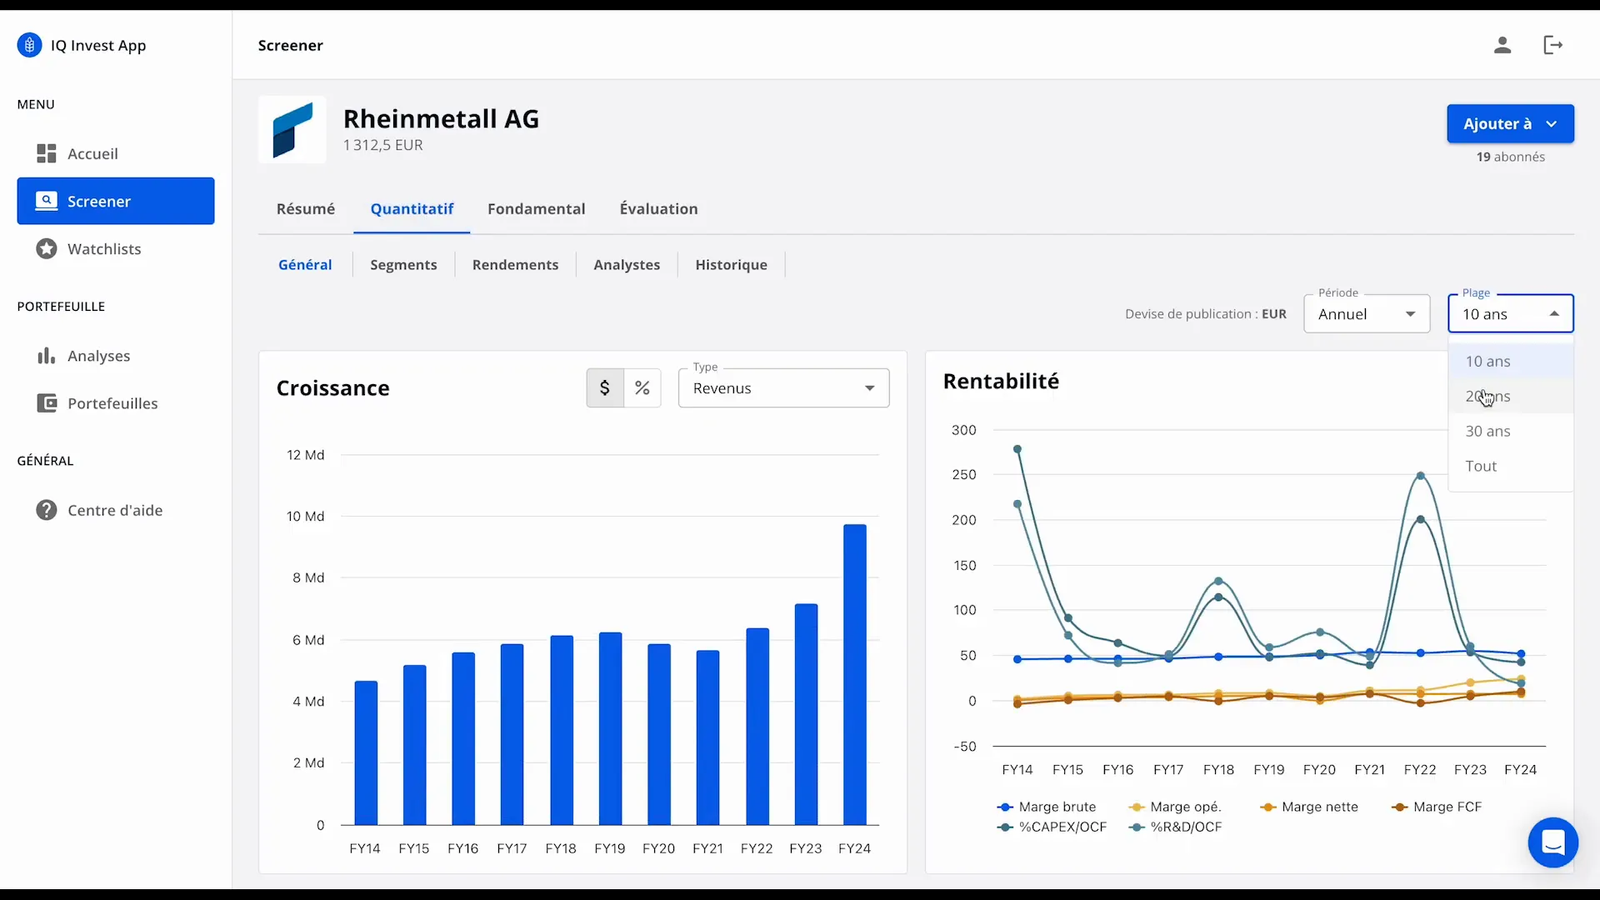This screenshot has height=900, width=1600.
Task: Click the Watchlists star icon
Action: coord(46,249)
